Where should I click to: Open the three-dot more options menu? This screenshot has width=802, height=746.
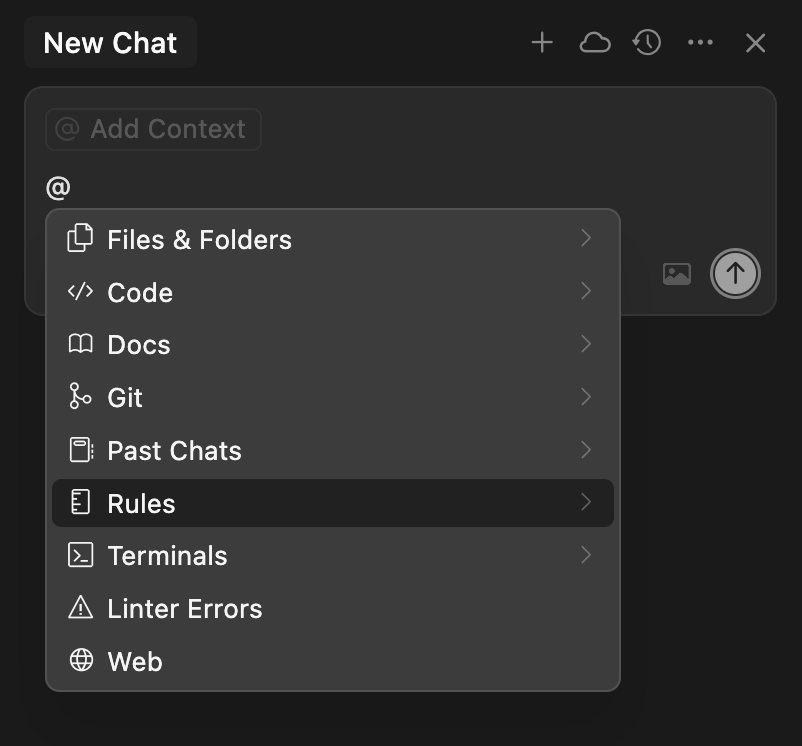[x=701, y=43]
